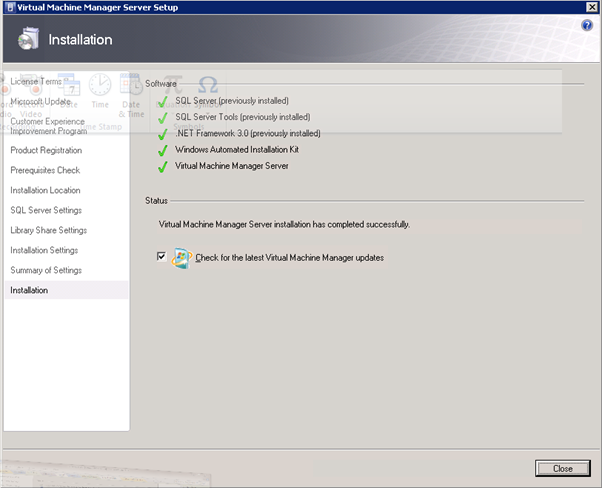Select the Microsoft Update step
This screenshot has height=488, width=602.
pyautogui.click(x=41, y=101)
